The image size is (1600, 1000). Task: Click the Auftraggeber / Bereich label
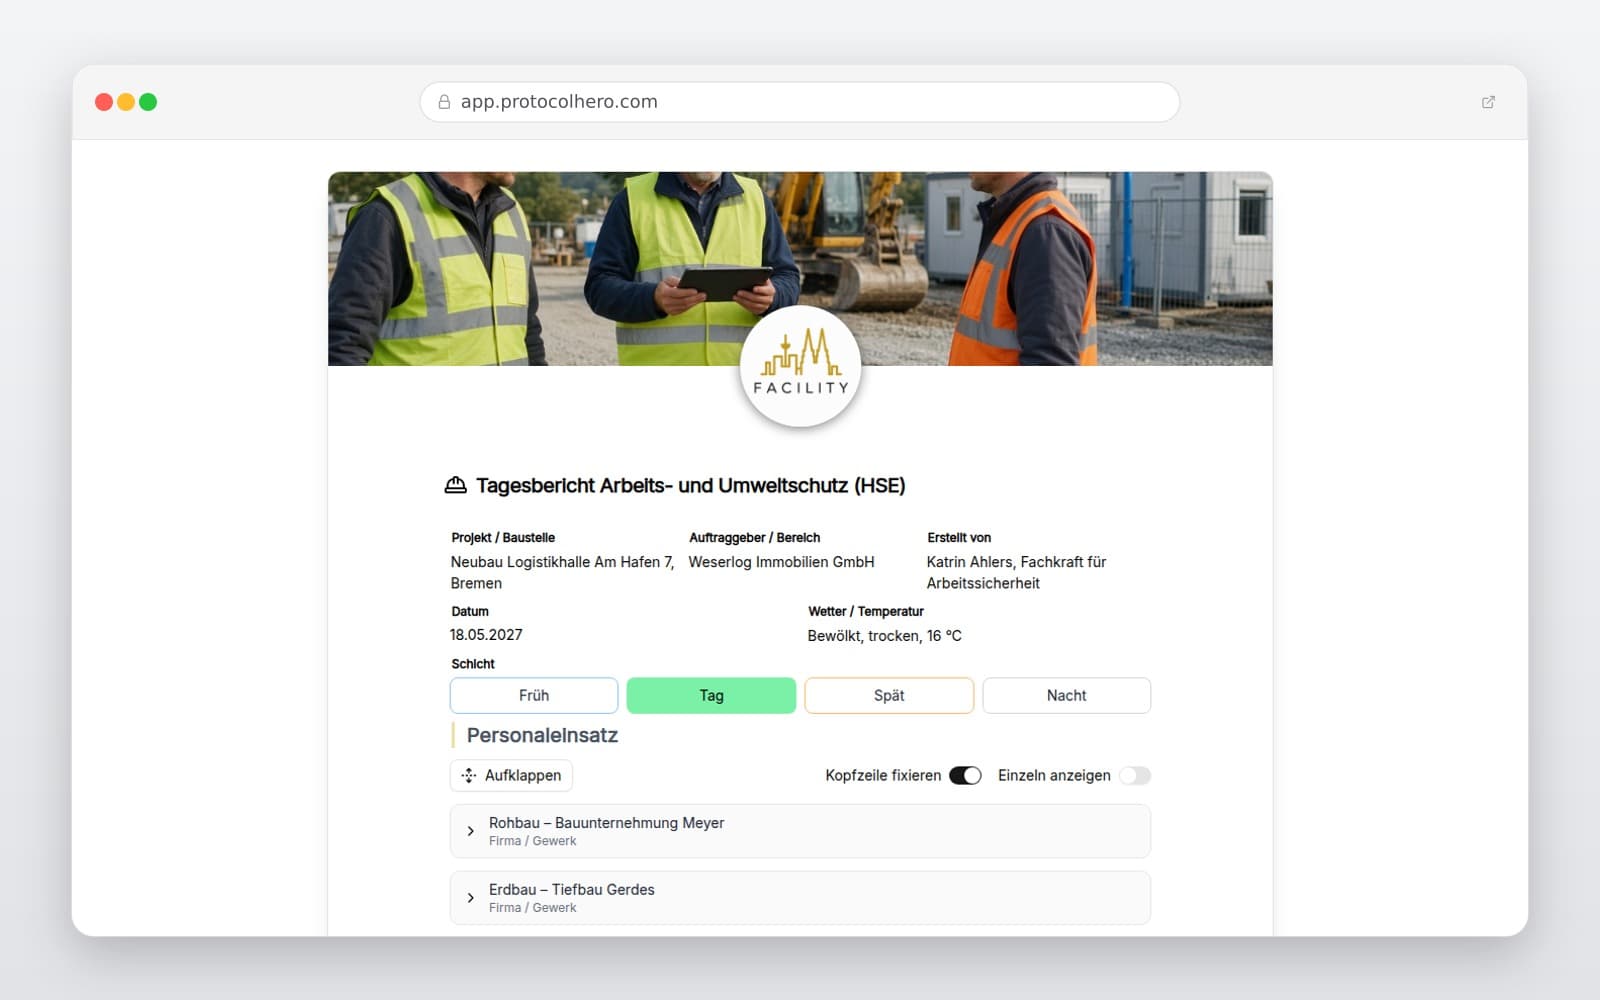[x=754, y=538]
